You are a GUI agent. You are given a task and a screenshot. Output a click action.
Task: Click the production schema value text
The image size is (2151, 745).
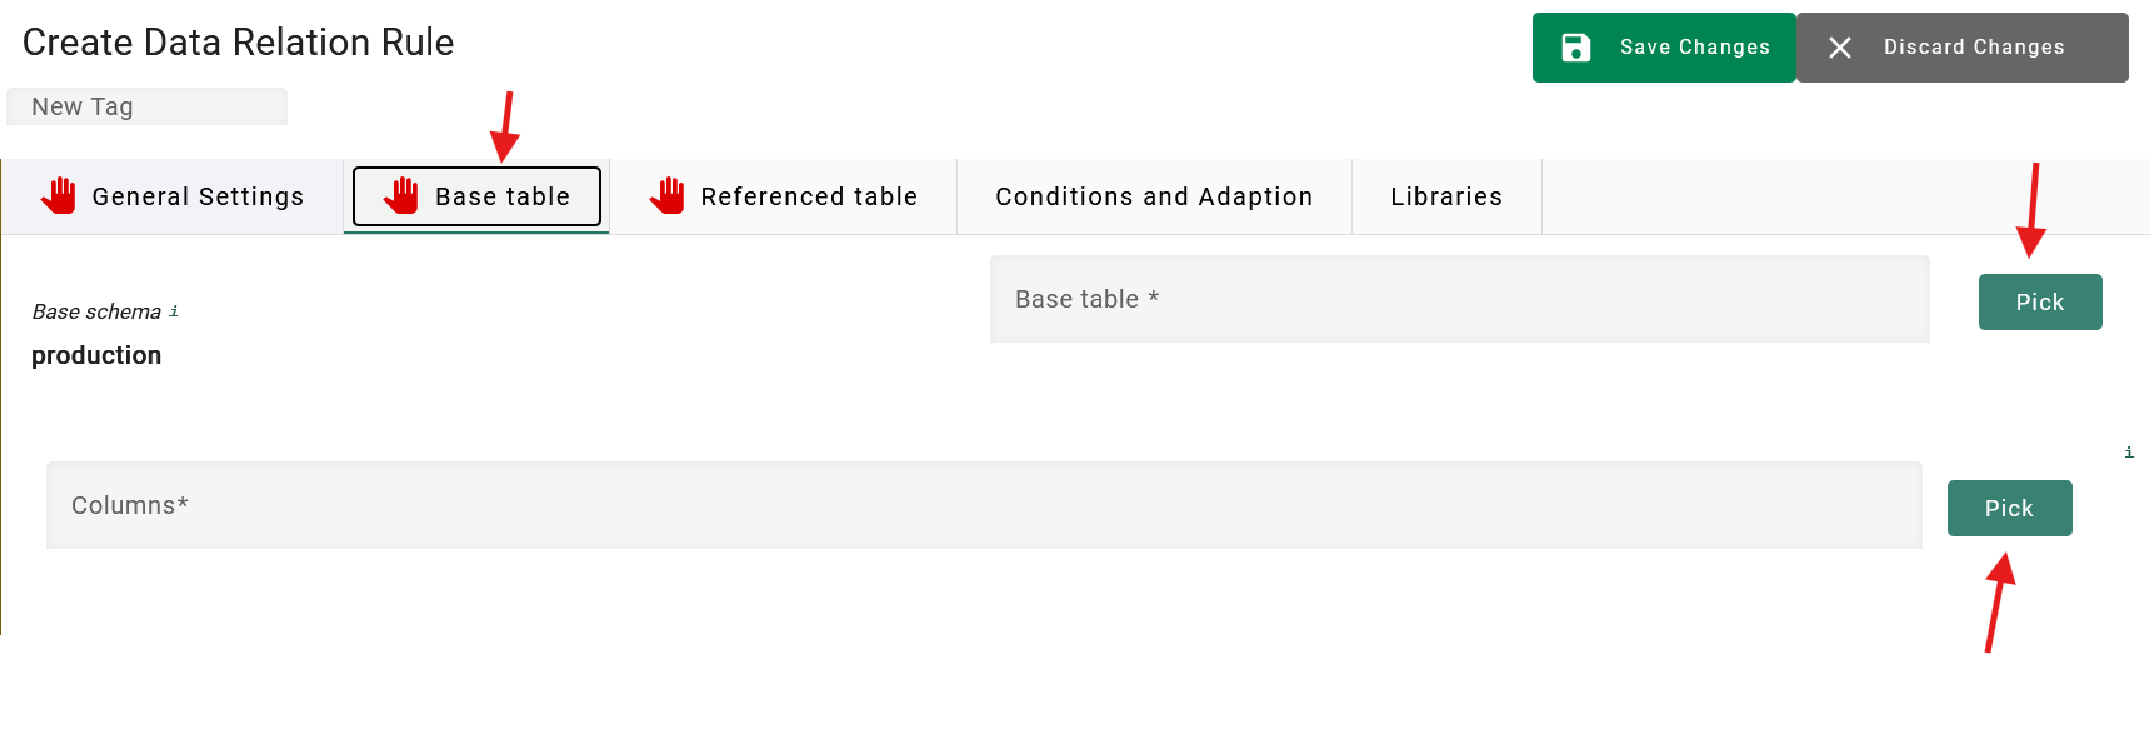click(97, 356)
